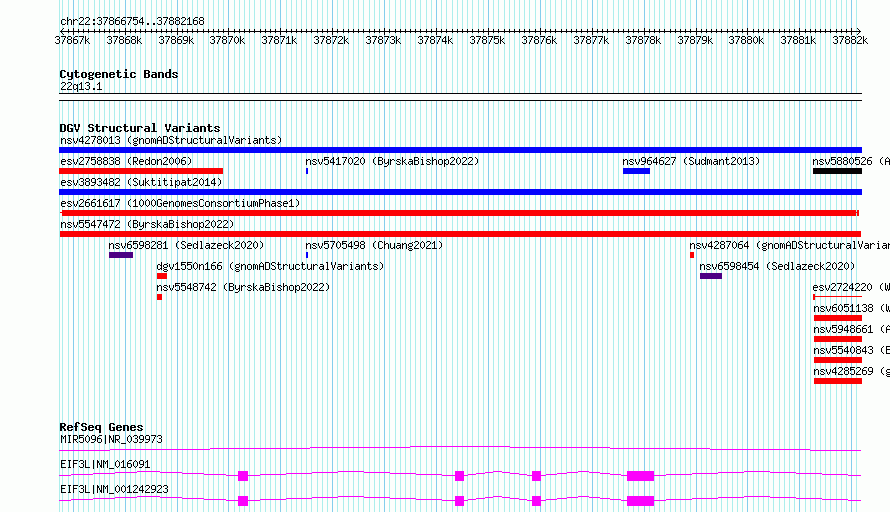Click the 37867k ruler position

click(72, 40)
